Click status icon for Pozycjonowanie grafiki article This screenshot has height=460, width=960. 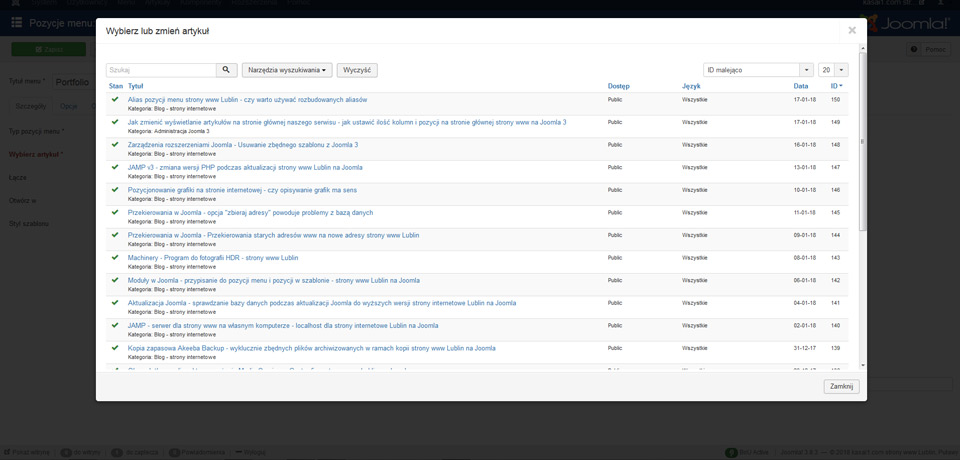pyautogui.click(x=114, y=190)
